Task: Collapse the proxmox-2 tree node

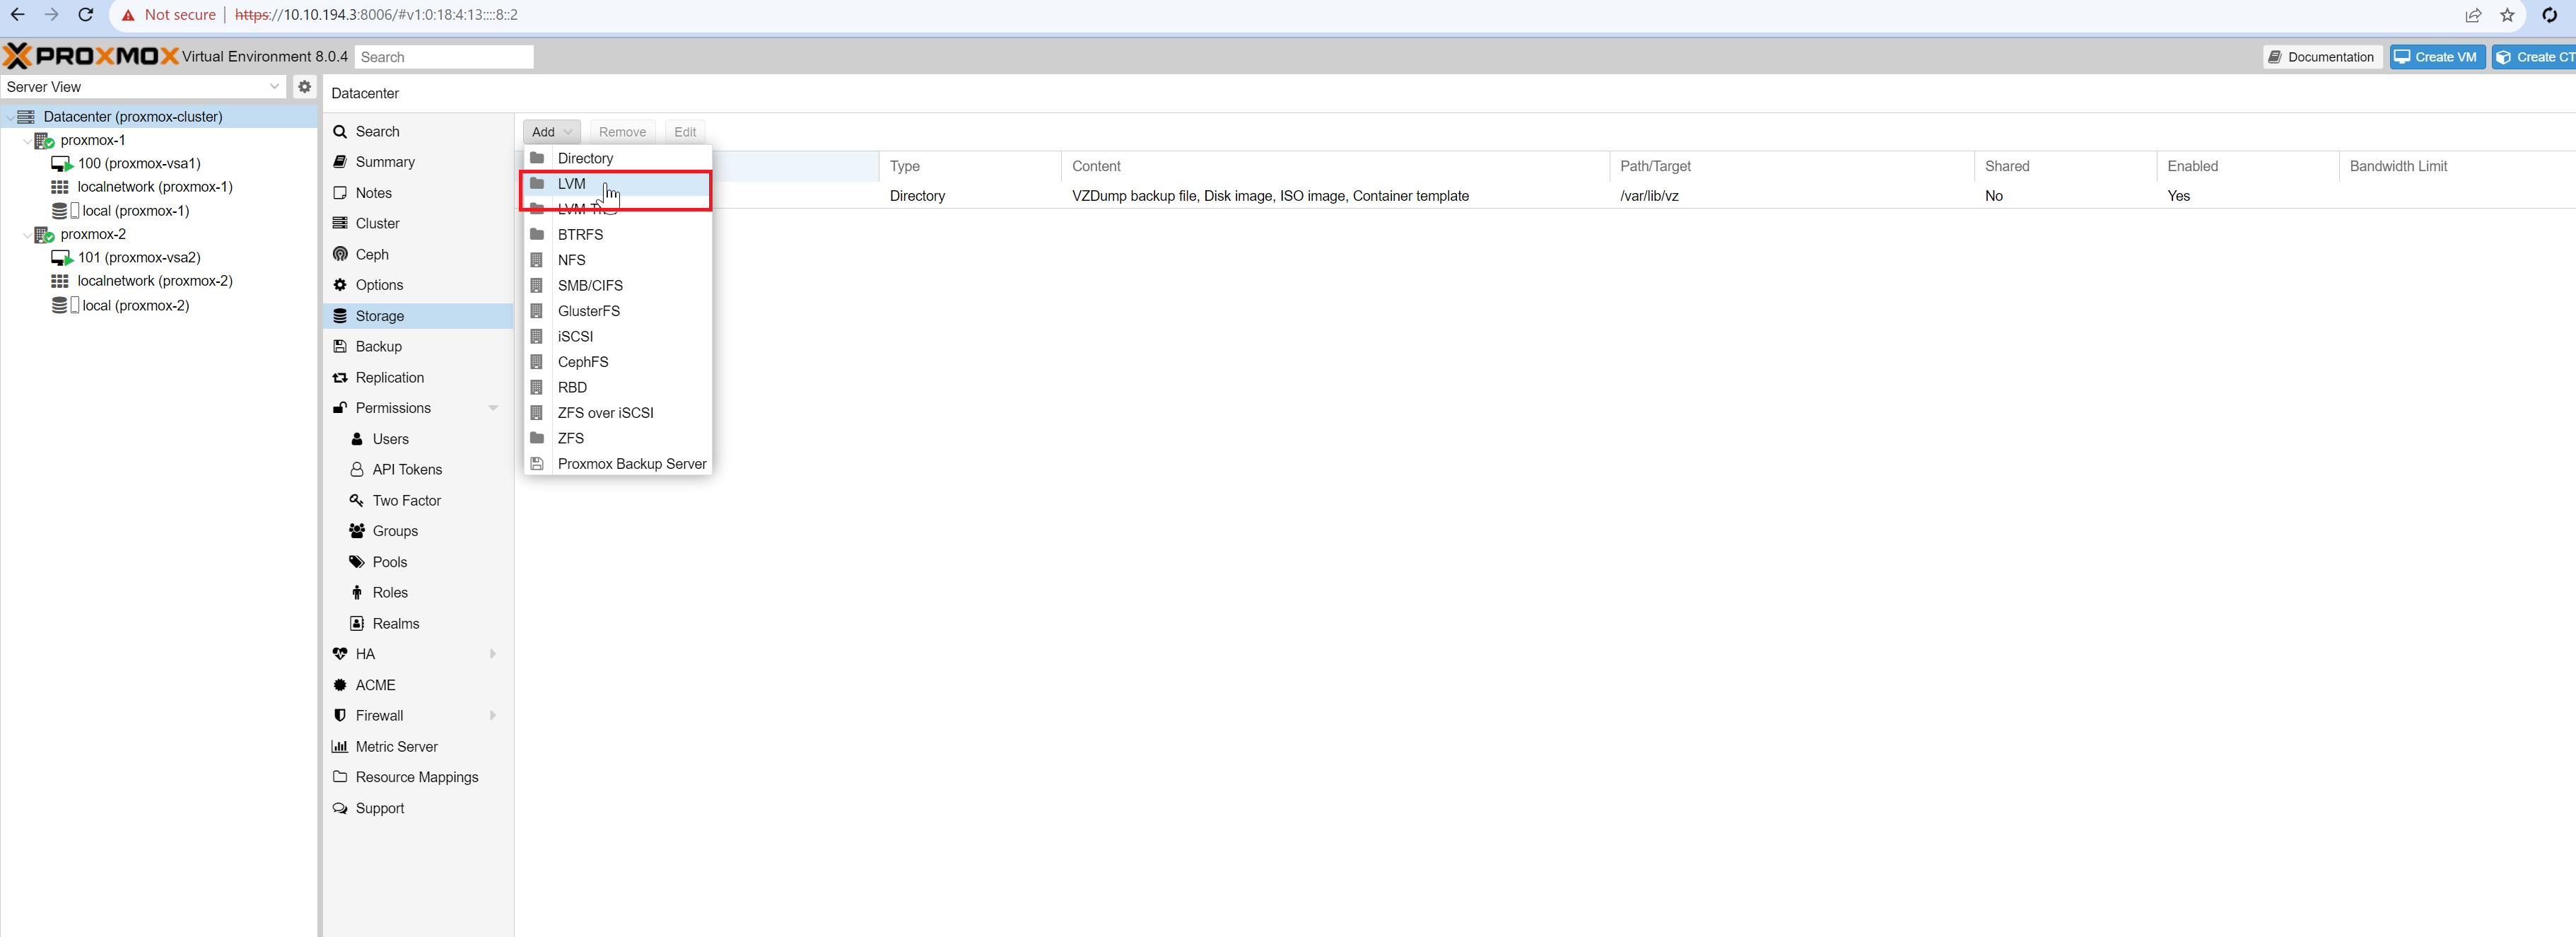Action: (27, 235)
